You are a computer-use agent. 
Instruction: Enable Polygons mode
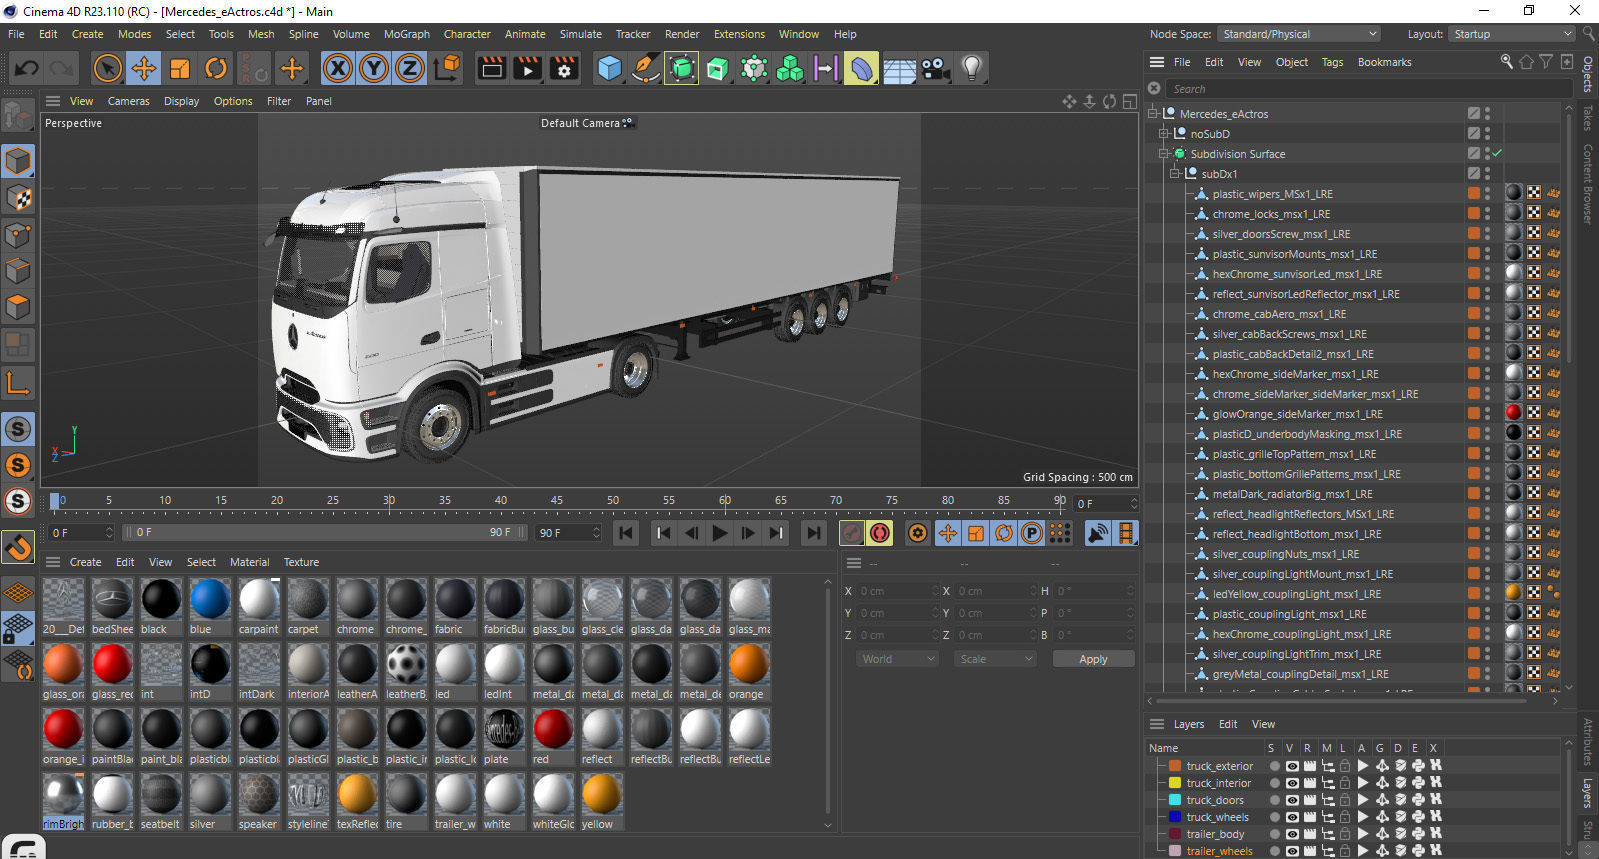[x=18, y=307]
